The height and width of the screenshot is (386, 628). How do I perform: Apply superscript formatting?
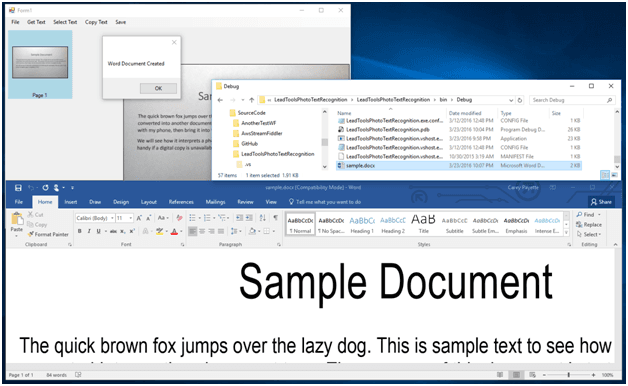tap(132, 231)
